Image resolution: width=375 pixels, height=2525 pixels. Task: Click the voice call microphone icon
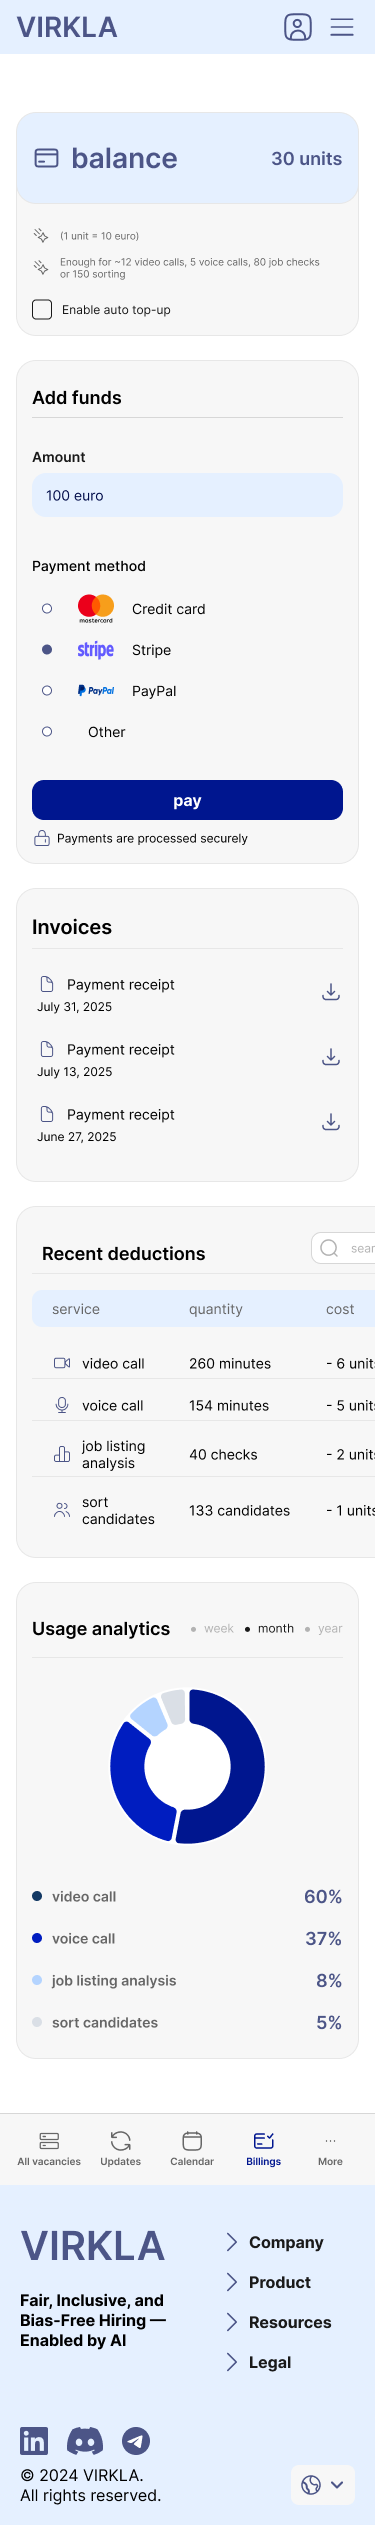[x=62, y=1405]
